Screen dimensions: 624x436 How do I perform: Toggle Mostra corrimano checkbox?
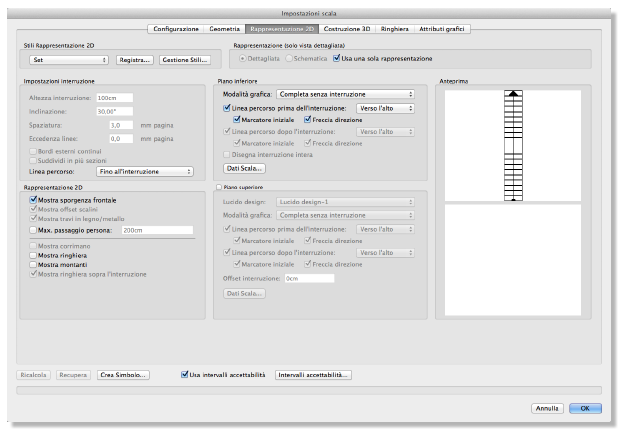(x=33, y=246)
